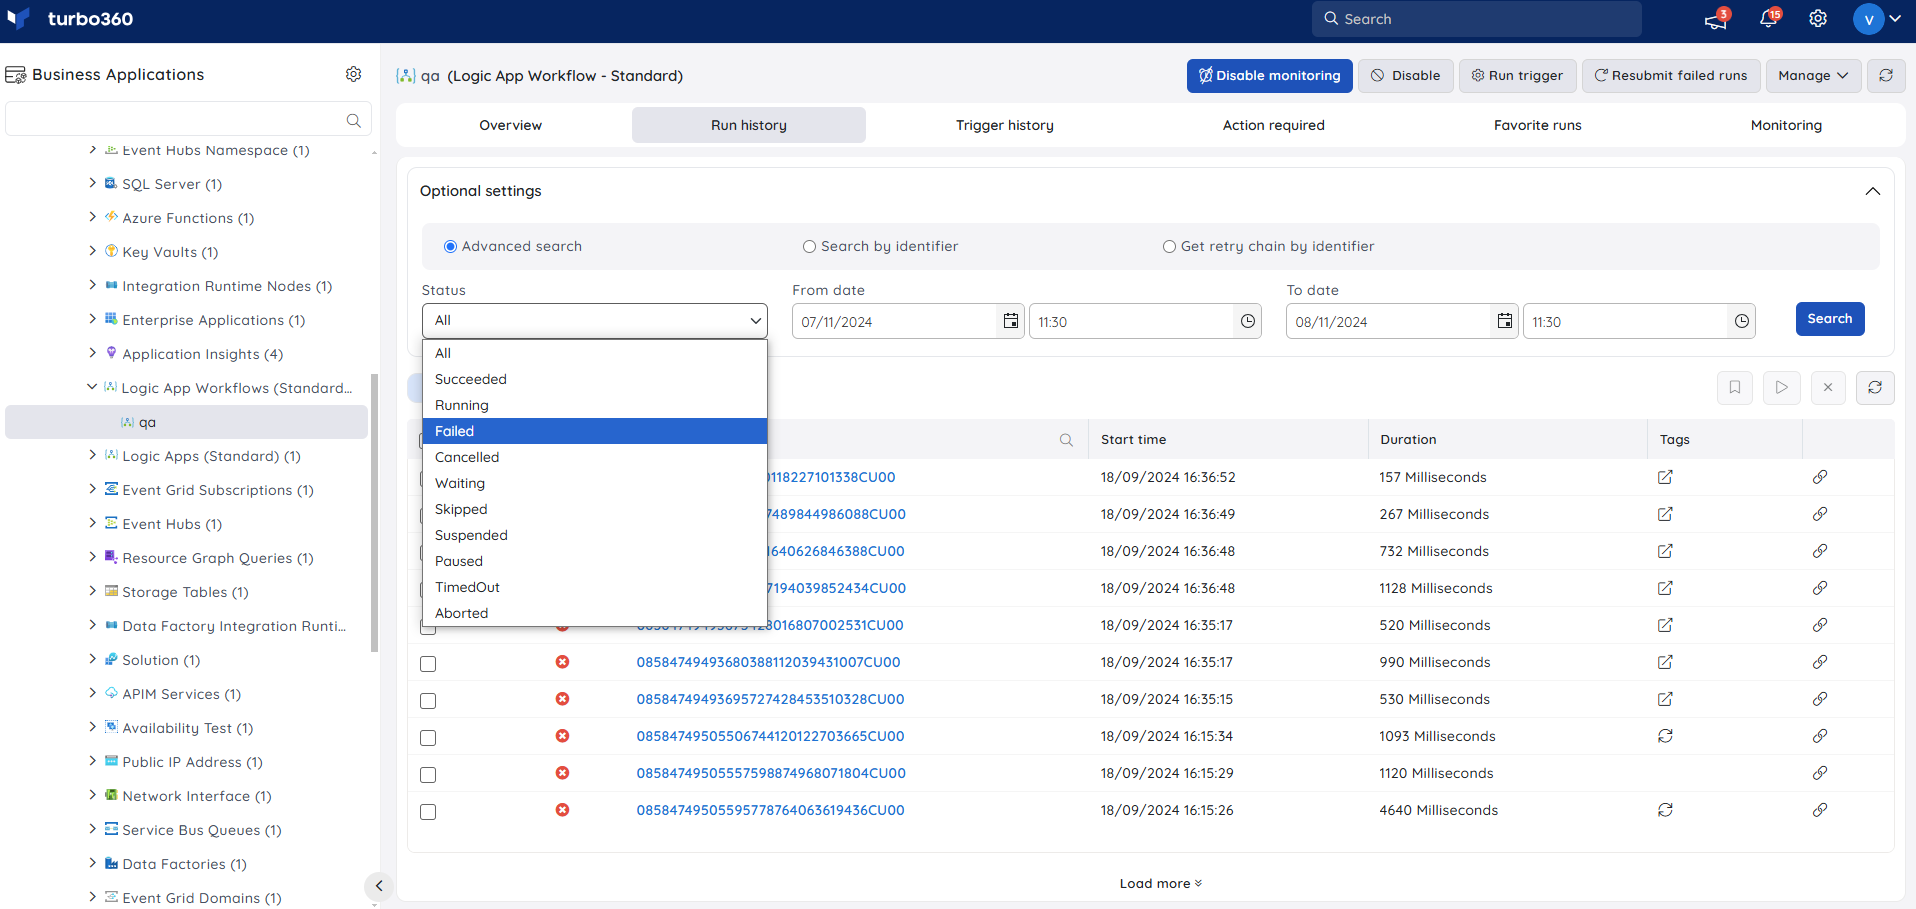Check the box for run ending 510328CU00

pos(428,701)
